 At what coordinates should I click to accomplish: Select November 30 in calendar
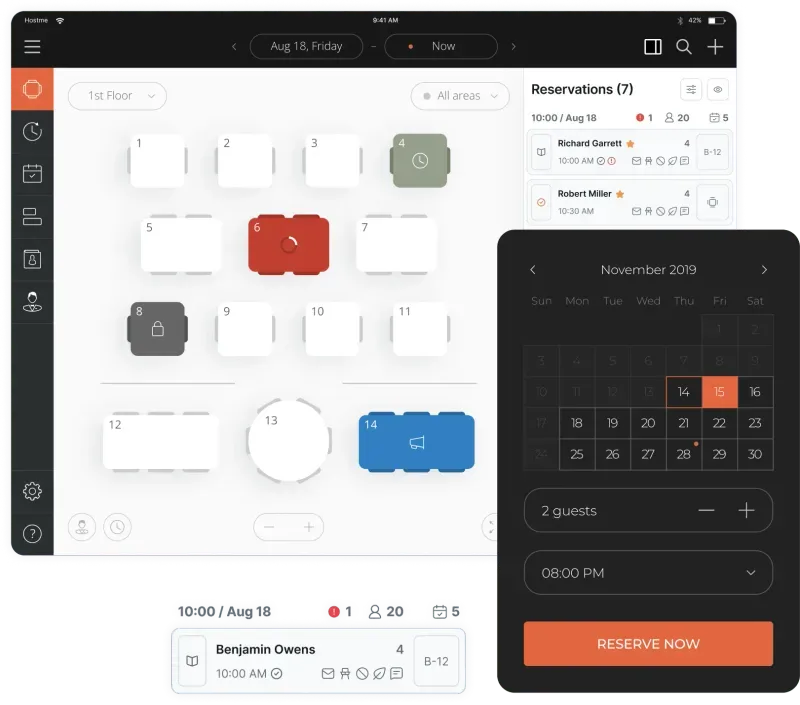(755, 454)
